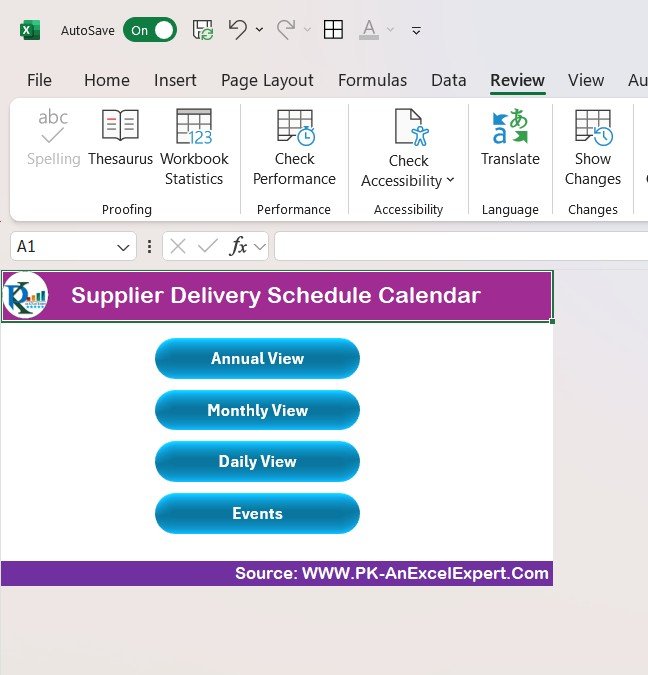Open the Redo history dropdown
This screenshot has height=675, width=648.
point(307,30)
